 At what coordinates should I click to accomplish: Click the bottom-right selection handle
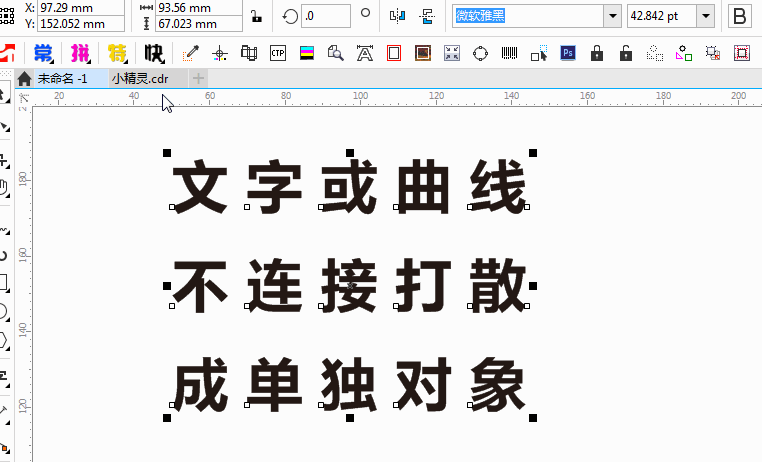pyautogui.click(x=533, y=418)
